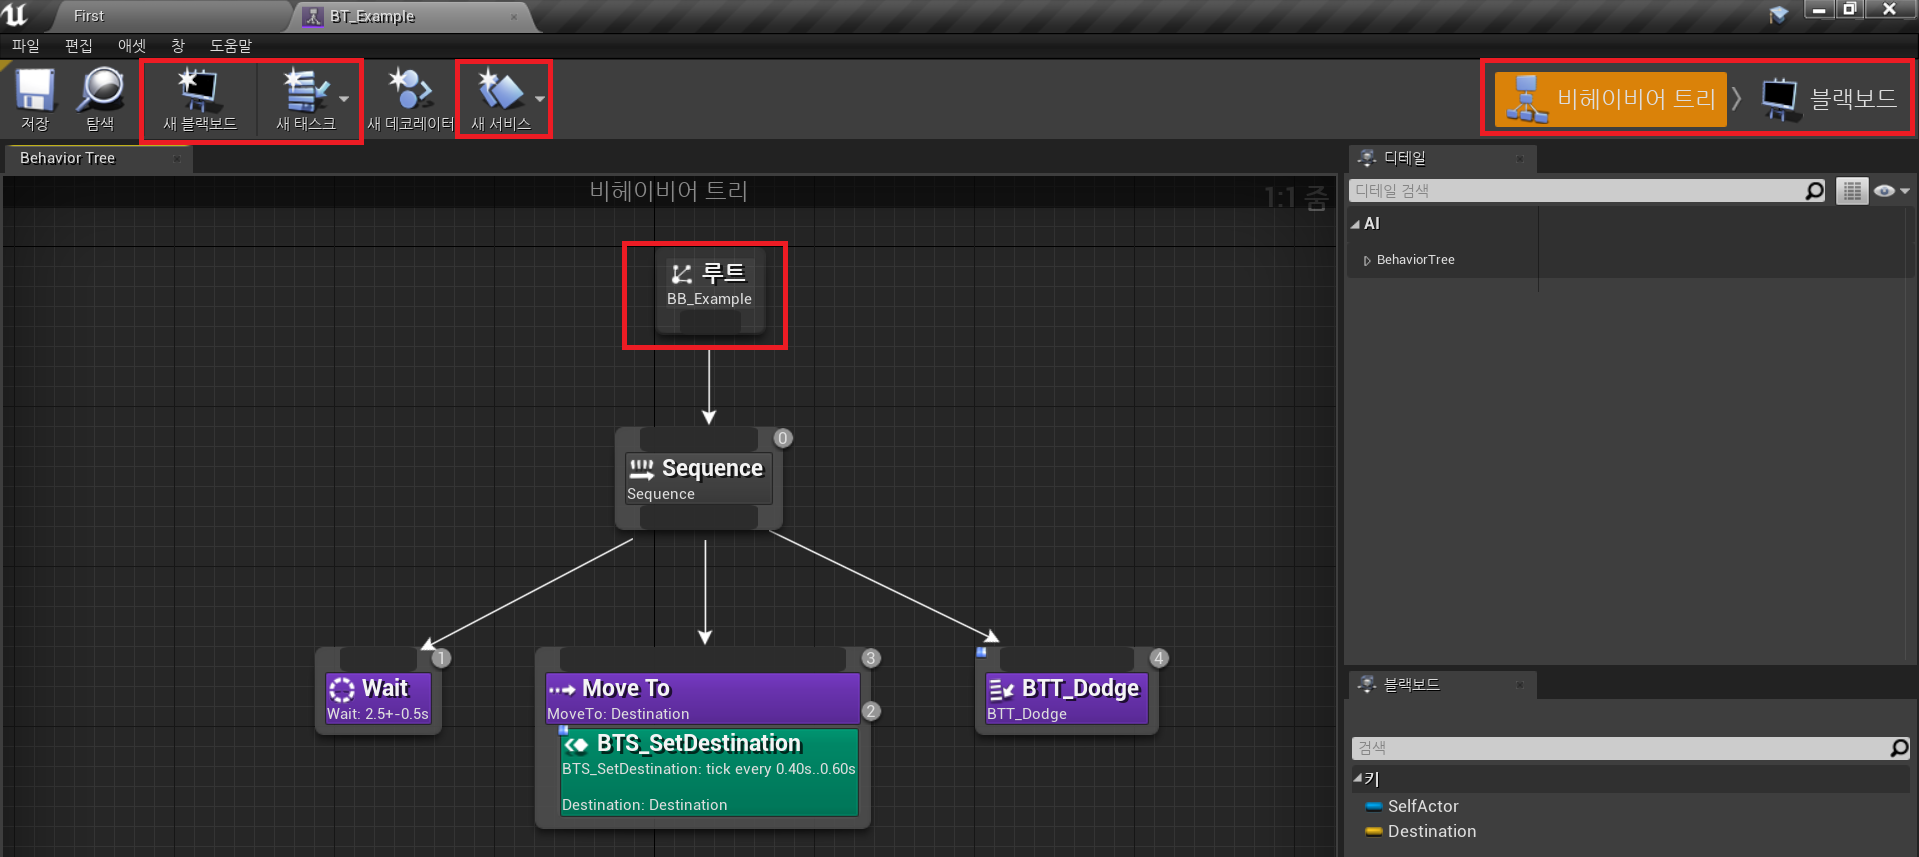
Task: Click the Wait node's execution index 1 badge
Action: [441, 658]
